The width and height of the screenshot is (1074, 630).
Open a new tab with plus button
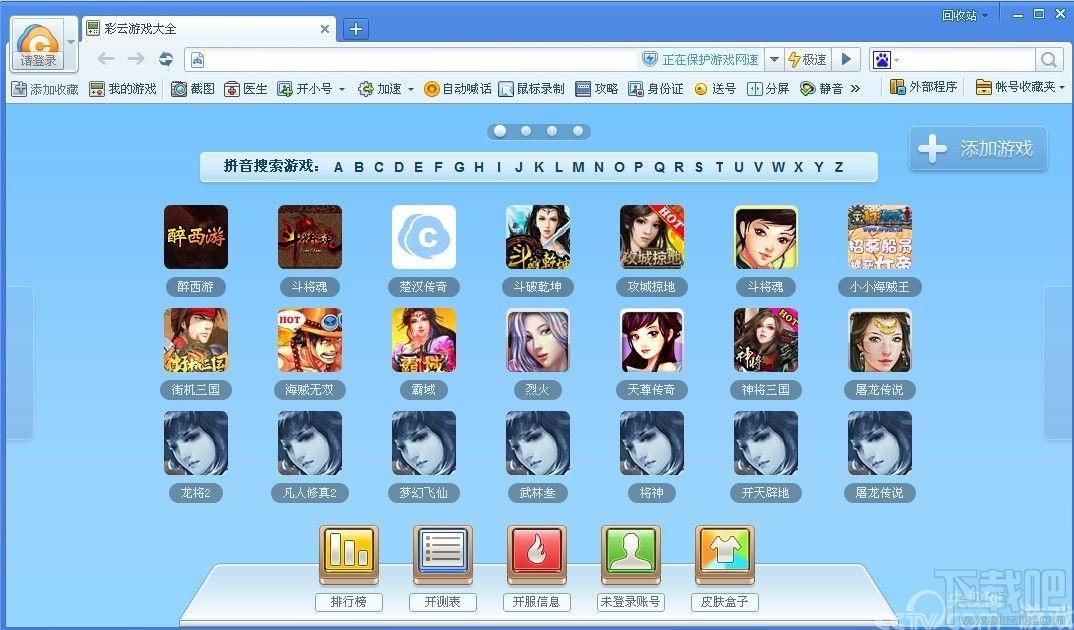(x=355, y=29)
